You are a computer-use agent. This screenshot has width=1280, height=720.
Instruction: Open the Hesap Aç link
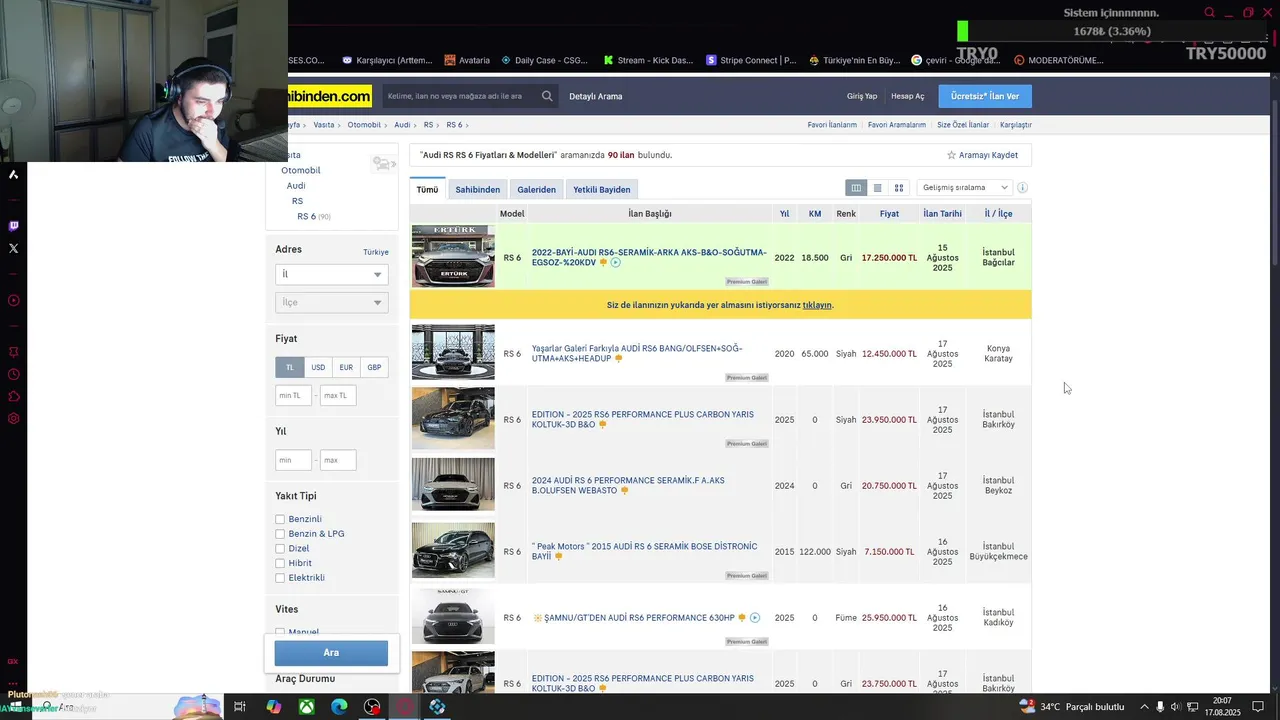tap(908, 96)
